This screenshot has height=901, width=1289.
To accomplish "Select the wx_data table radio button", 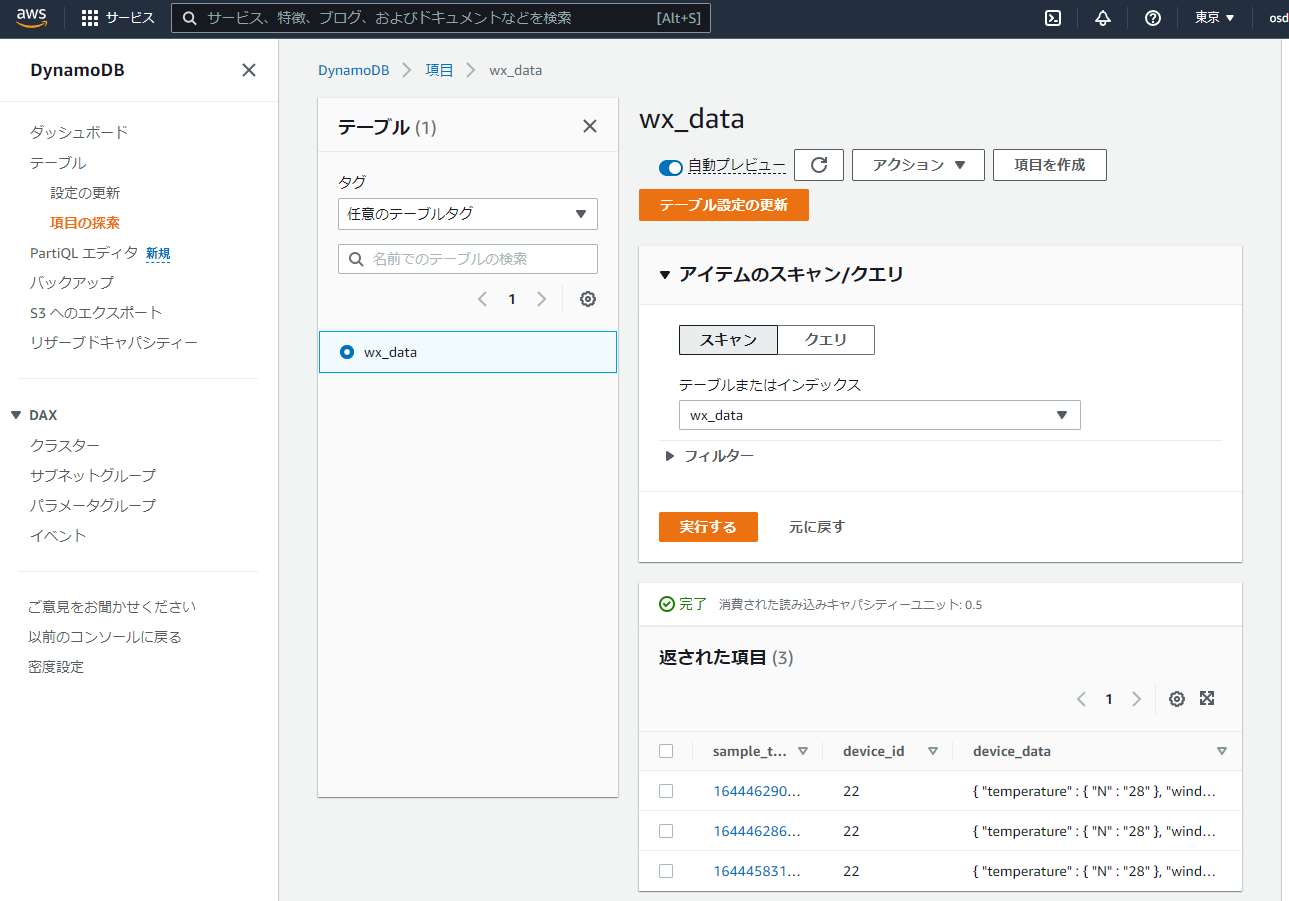I will click(x=347, y=352).
